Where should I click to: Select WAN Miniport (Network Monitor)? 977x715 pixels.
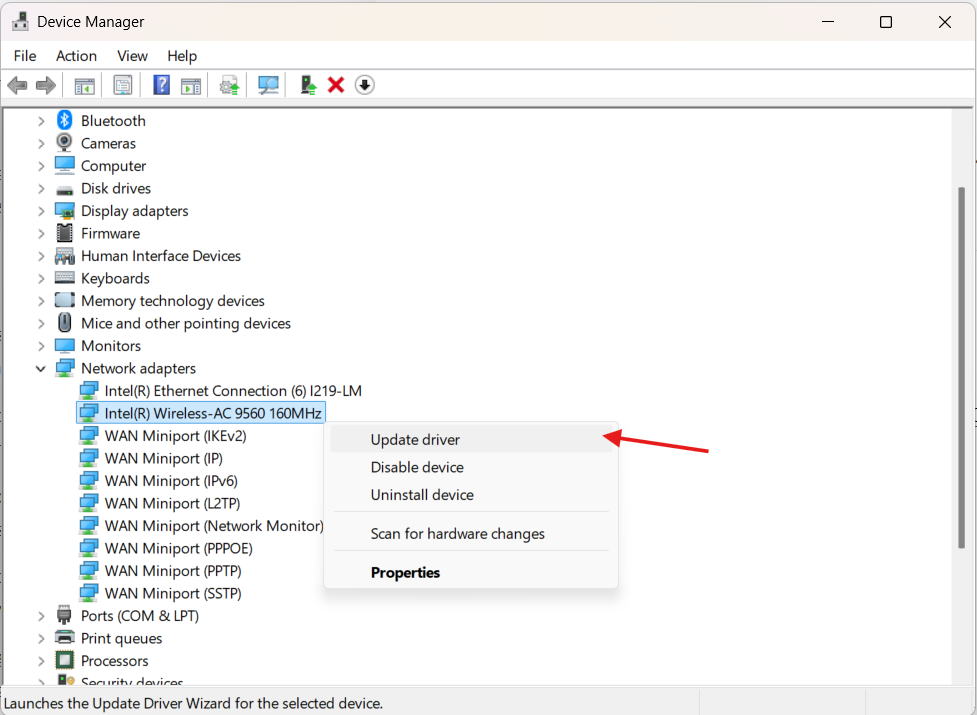[214, 525]
